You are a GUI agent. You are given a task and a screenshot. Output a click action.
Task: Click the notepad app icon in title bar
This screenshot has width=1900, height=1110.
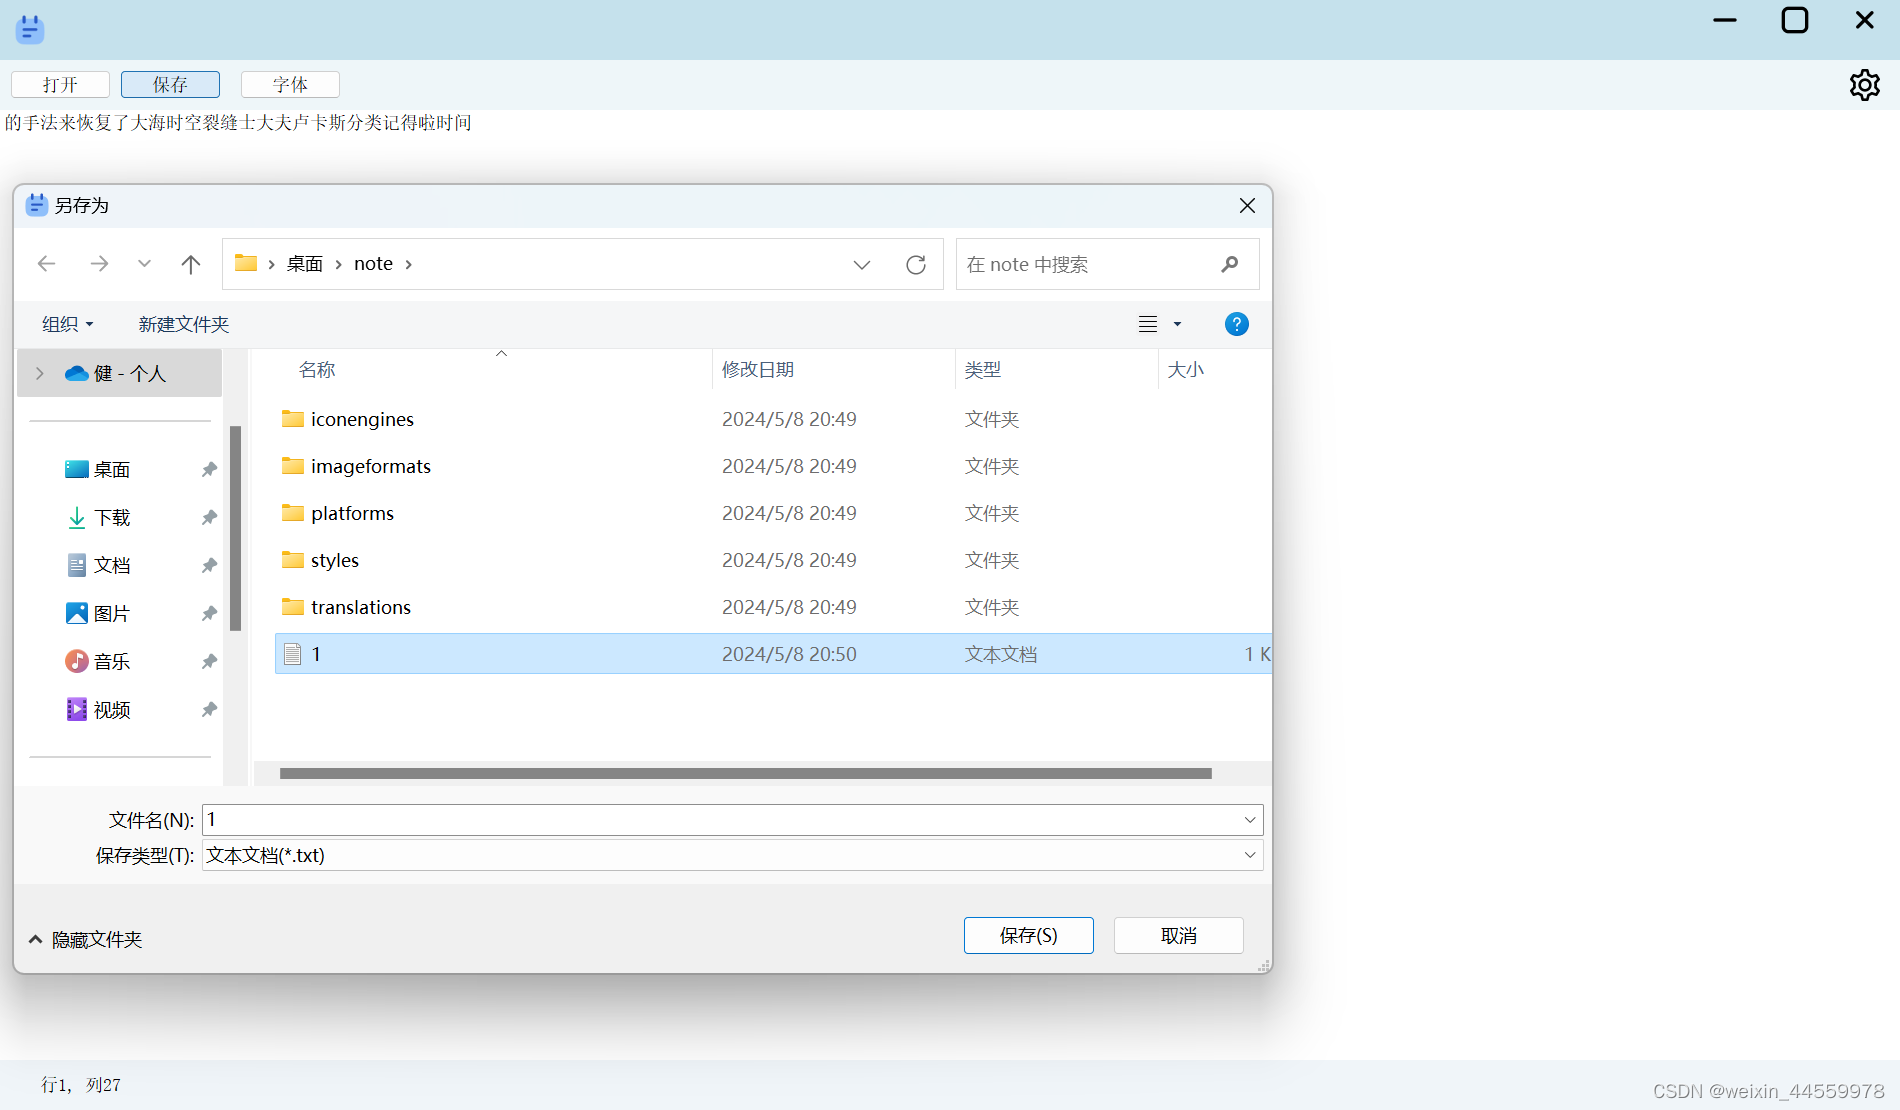[x=29, y=28]
